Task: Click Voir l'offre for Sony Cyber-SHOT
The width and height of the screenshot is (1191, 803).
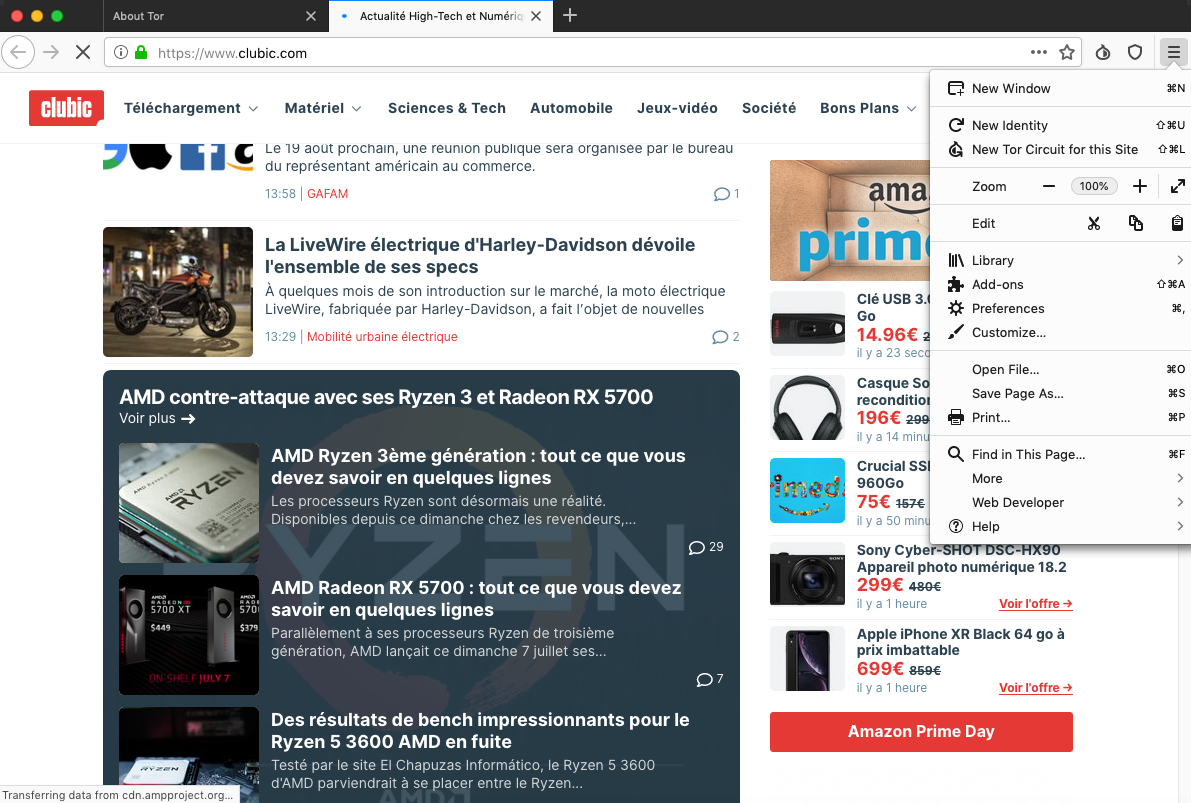Action: [x=1035, y=604]
